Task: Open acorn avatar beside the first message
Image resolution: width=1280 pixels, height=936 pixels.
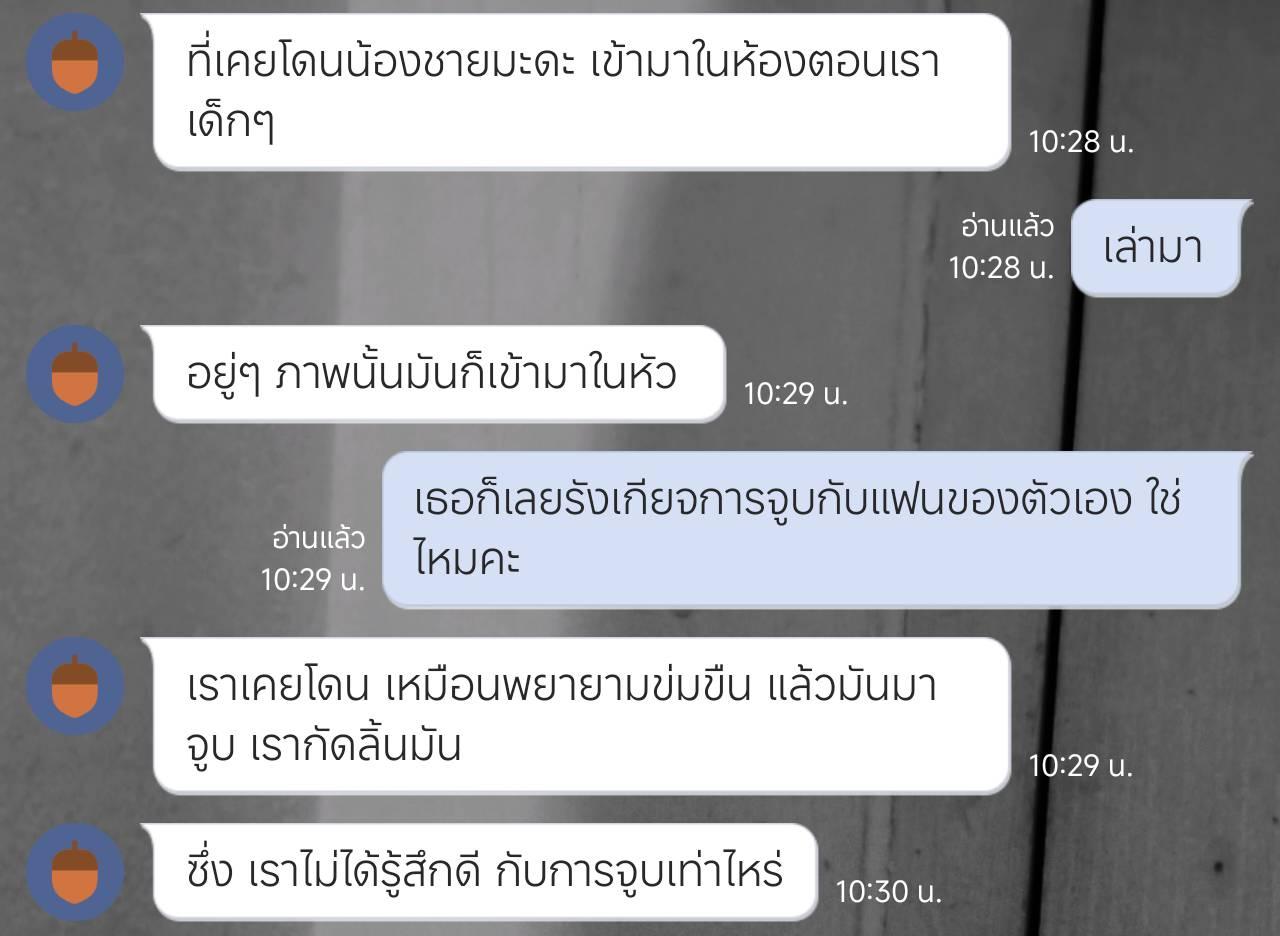Action: coord(75,62)
